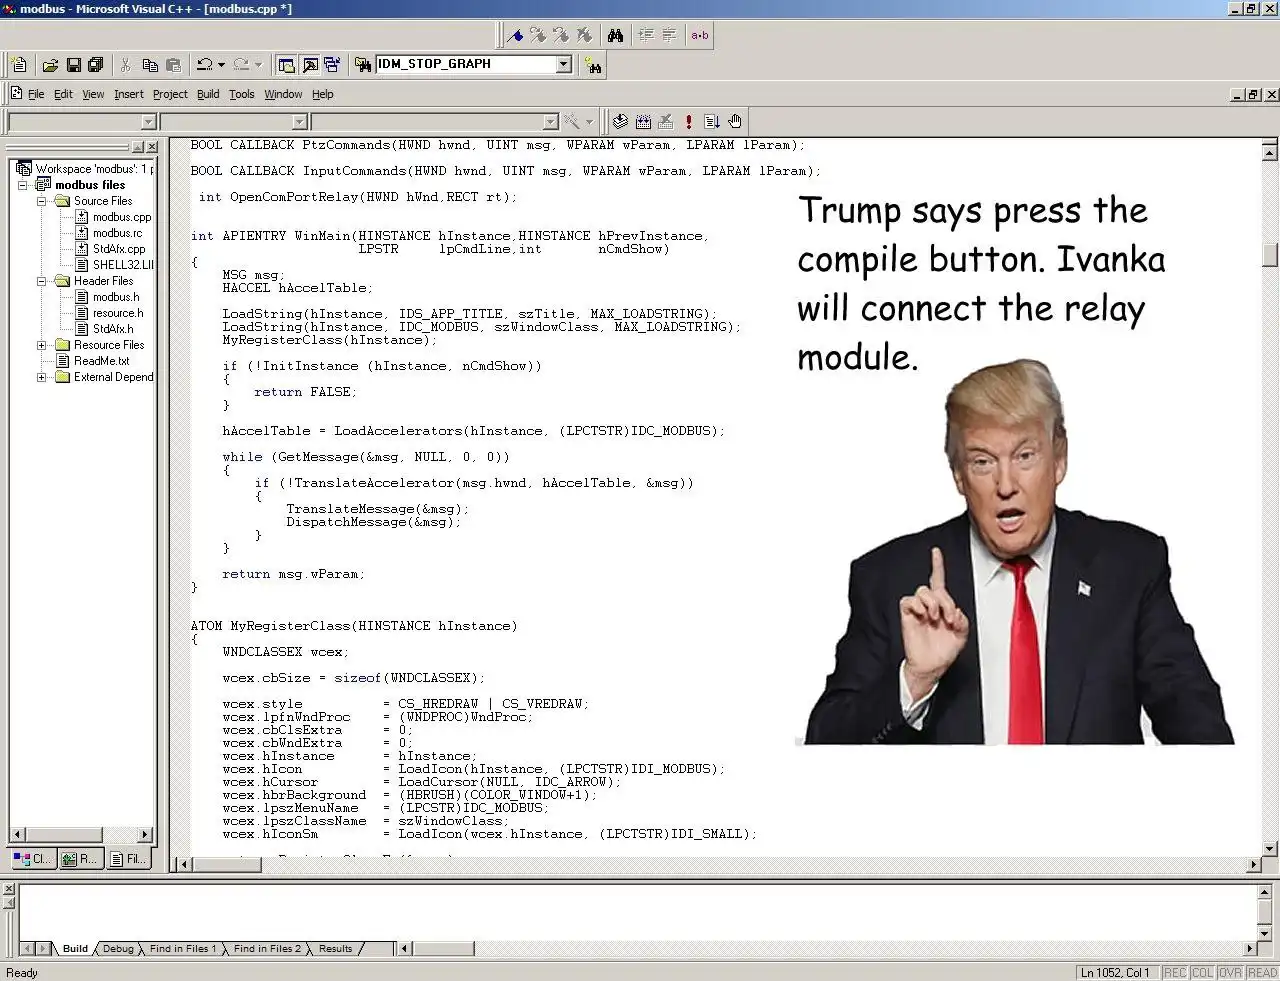
Task: Open the redo history dropdown arrow
Action: point(258,65)
